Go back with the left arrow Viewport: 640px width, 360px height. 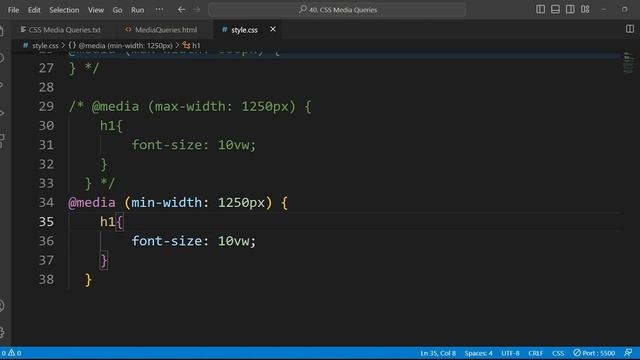(181, 9)
